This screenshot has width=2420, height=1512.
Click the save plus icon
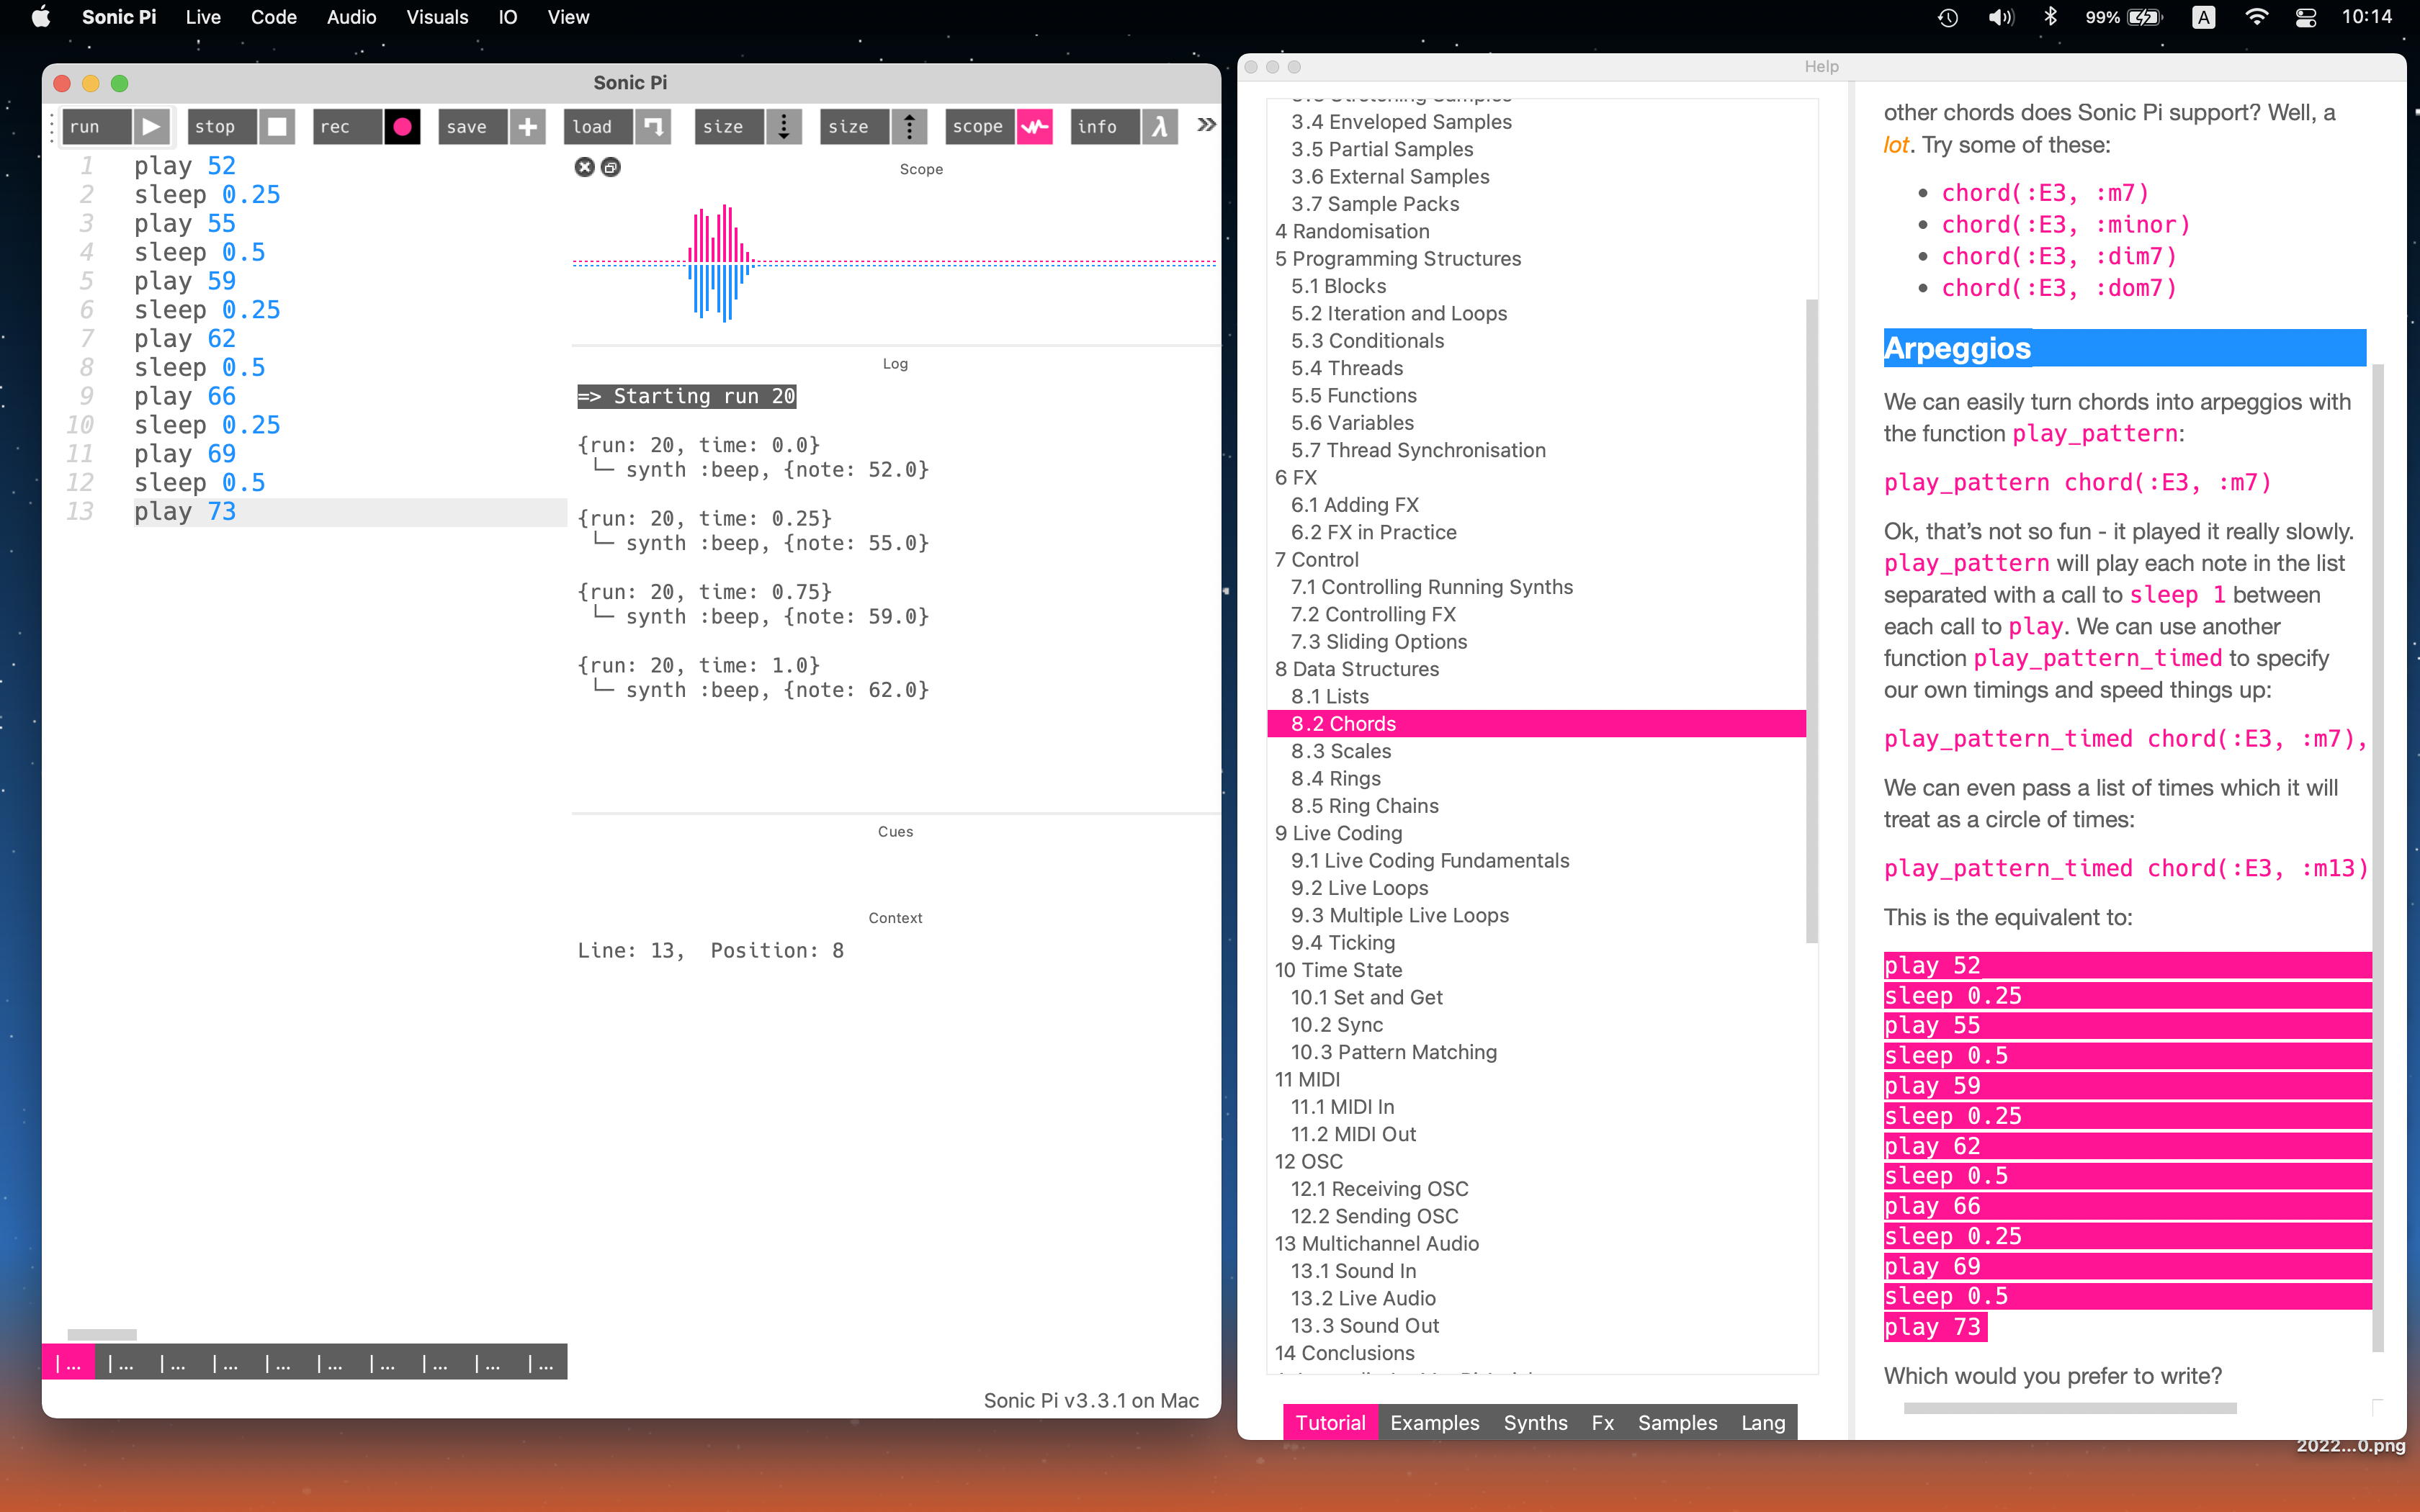tap(528, 127)
